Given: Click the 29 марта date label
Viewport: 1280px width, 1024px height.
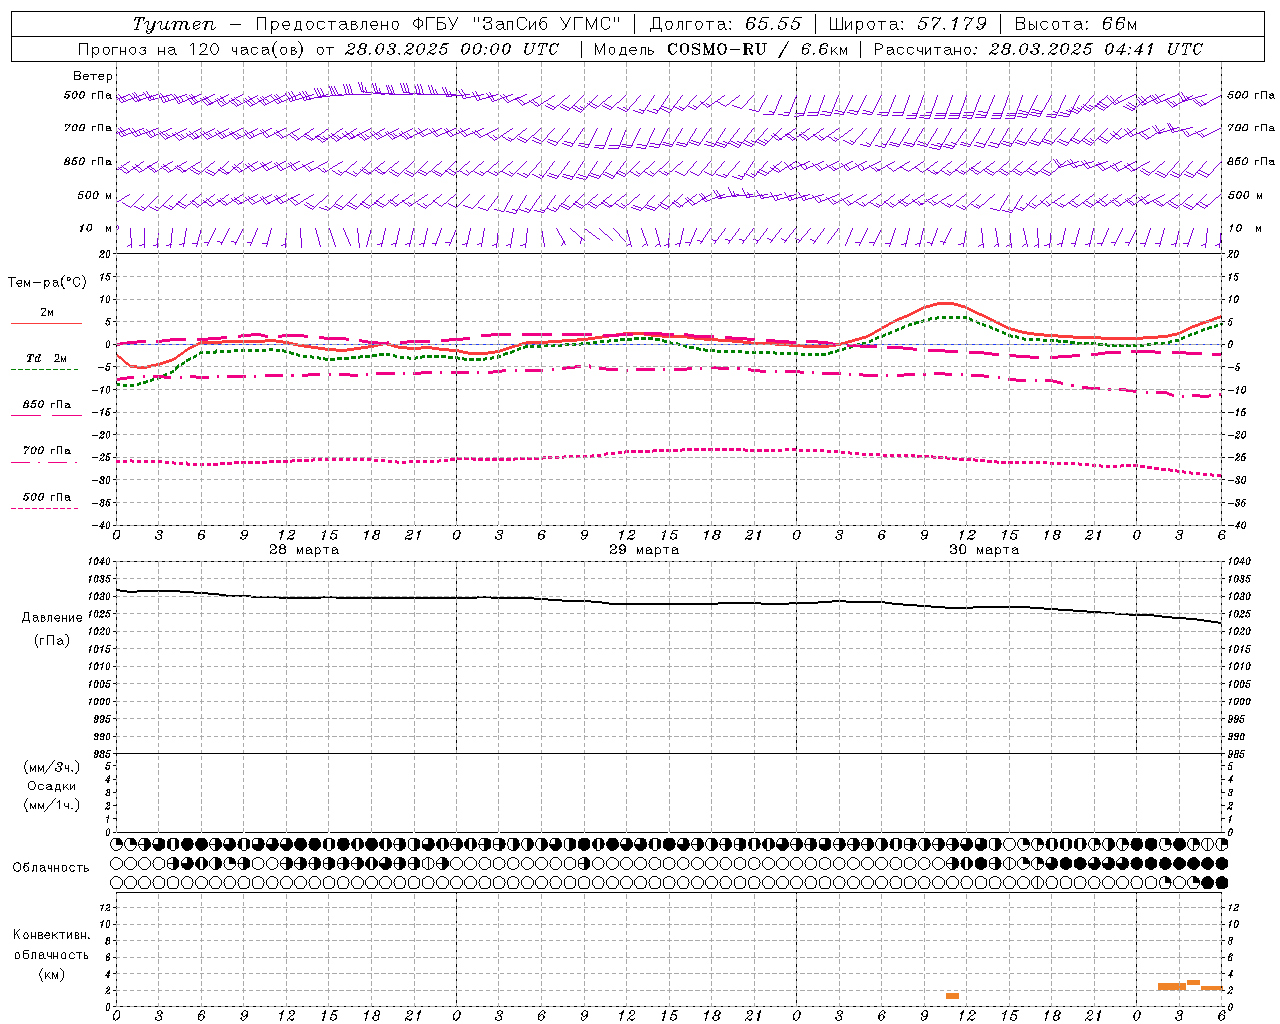Looking at the screenshot, I should tap(644, 550).
